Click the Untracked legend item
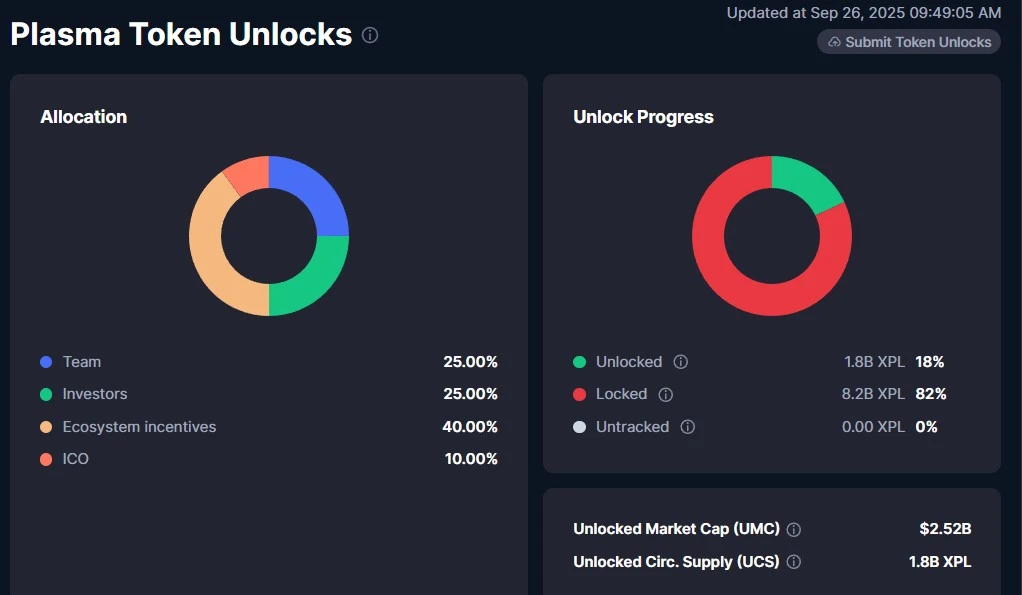Screen dimensions: 1022x595 pos(633,427)
